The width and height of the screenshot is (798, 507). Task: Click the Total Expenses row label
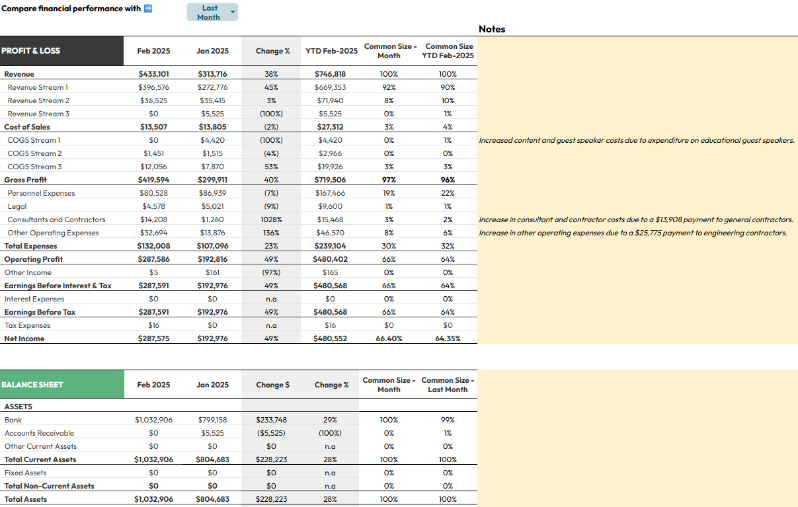click(x=31, y=246)
